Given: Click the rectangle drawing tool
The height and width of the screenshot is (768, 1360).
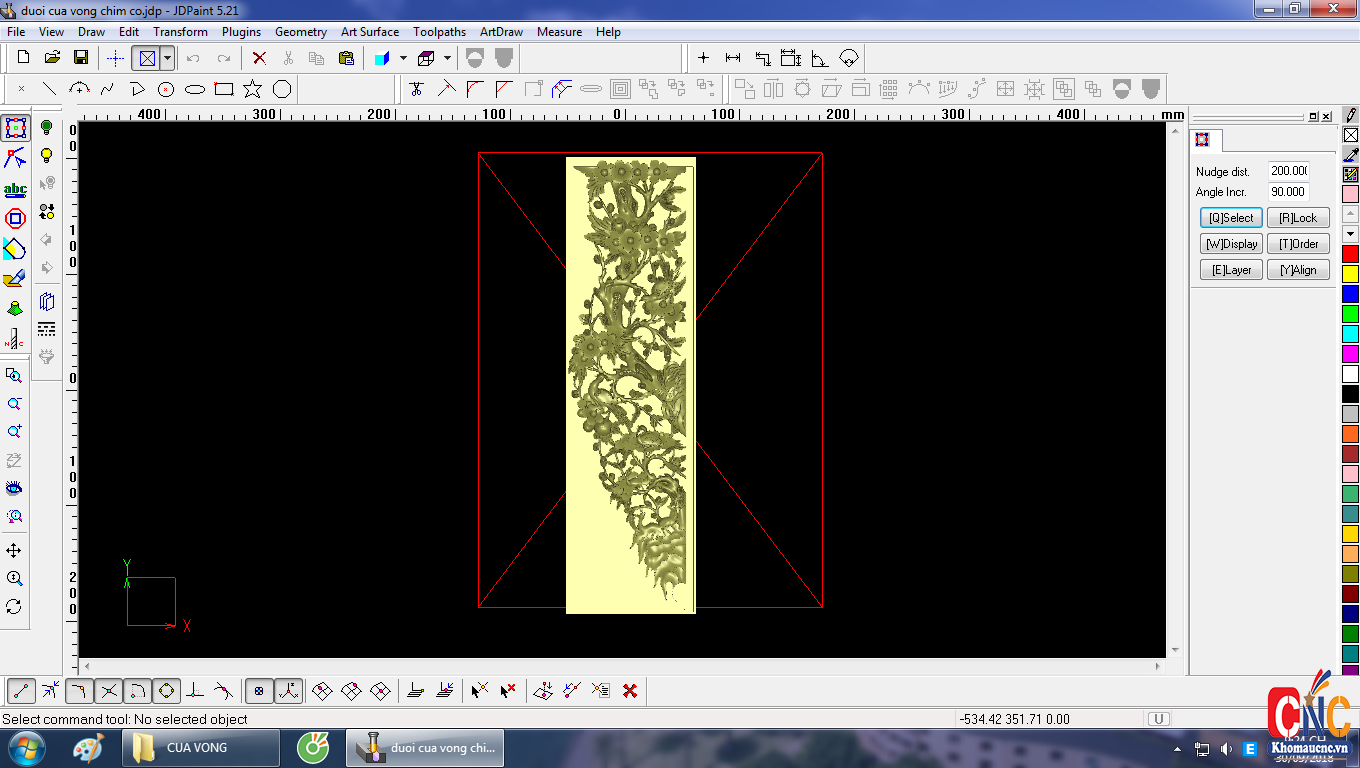Looking at the screenshot, I should 224,89.
